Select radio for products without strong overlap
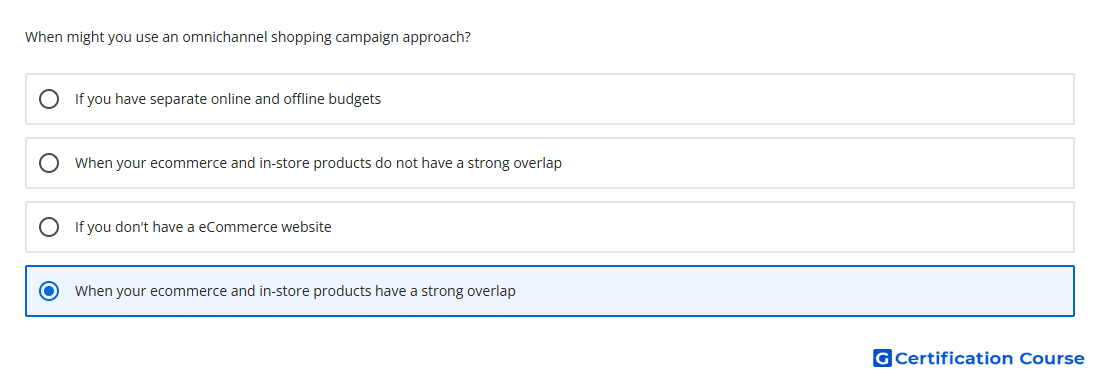The width and height of the screenshot is (1100, 377). [x=49, y=163]
